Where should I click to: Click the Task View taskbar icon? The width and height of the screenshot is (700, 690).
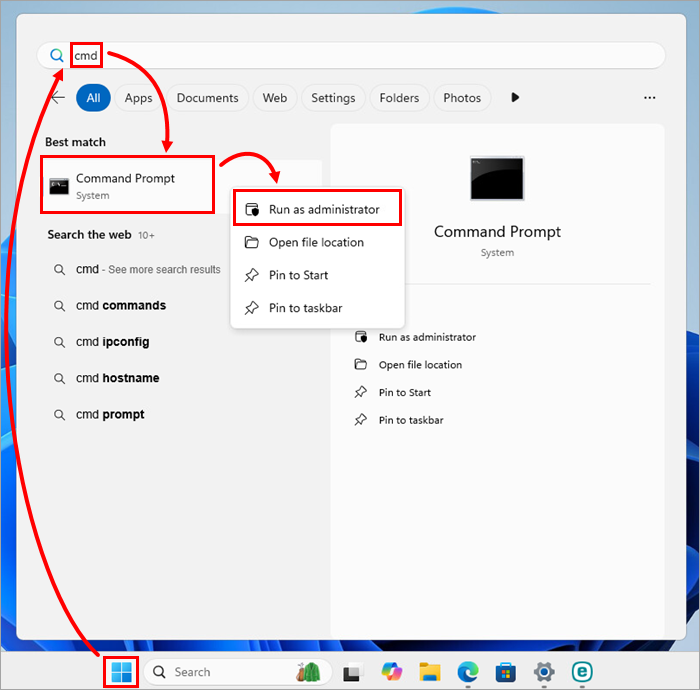pos(352,672)
